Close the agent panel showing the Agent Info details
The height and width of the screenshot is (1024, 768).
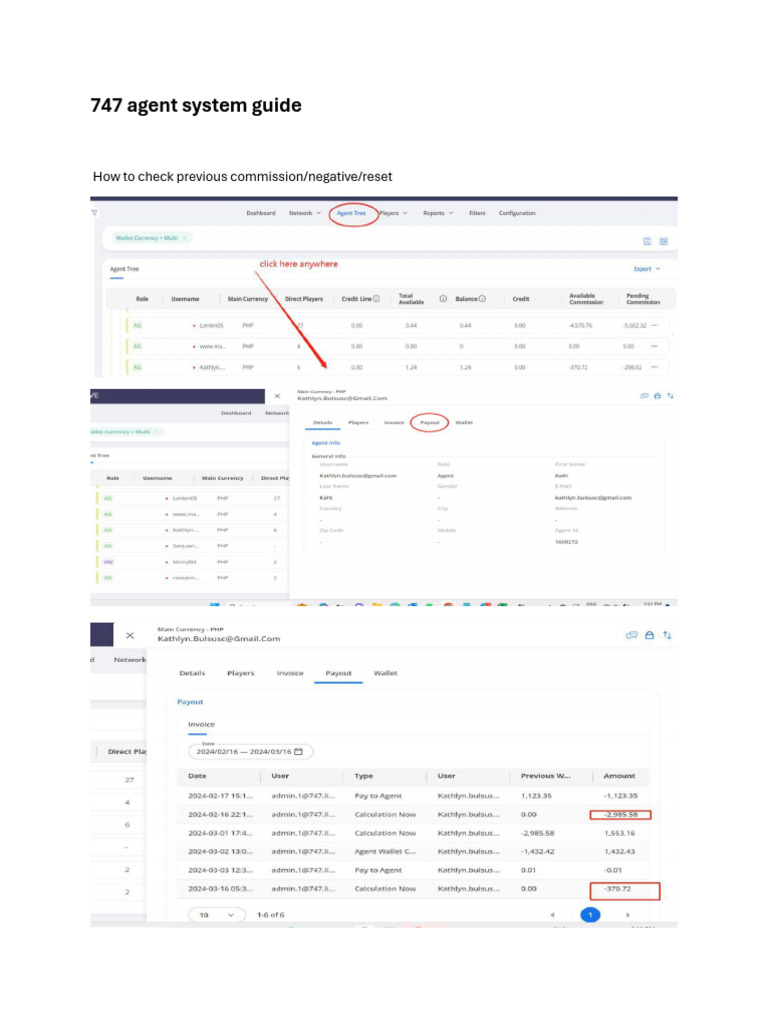point(277,396)
